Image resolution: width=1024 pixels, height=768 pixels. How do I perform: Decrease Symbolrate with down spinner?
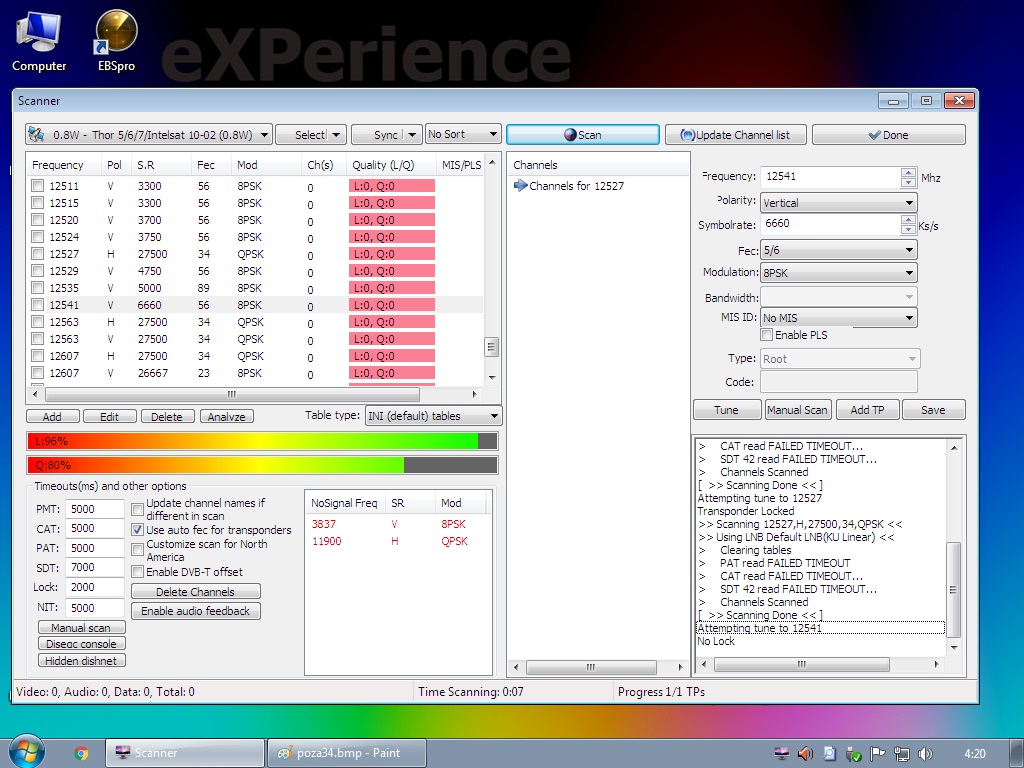coord(908,229)
